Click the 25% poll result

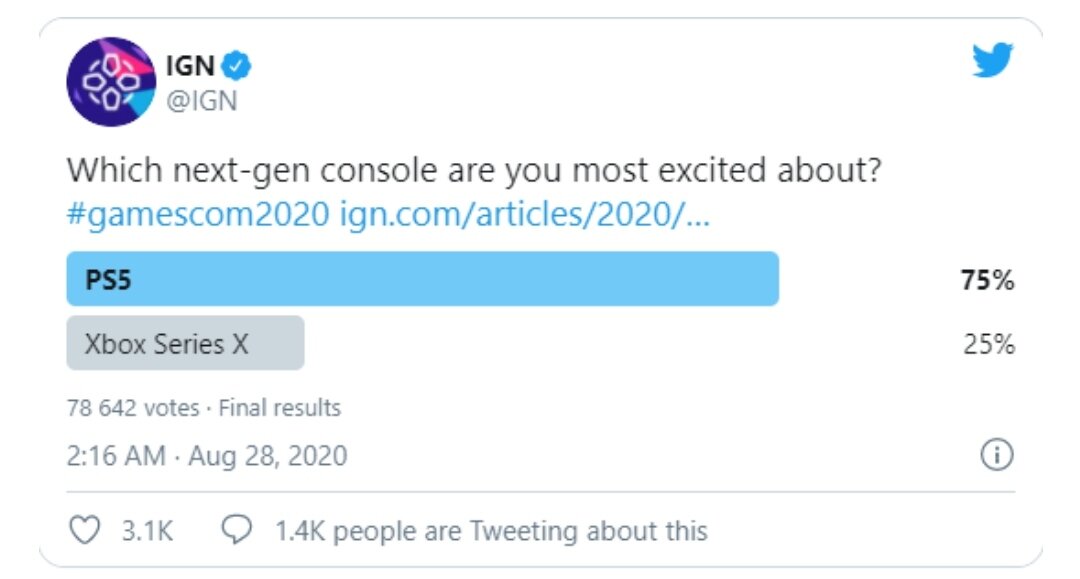[988, 344]
